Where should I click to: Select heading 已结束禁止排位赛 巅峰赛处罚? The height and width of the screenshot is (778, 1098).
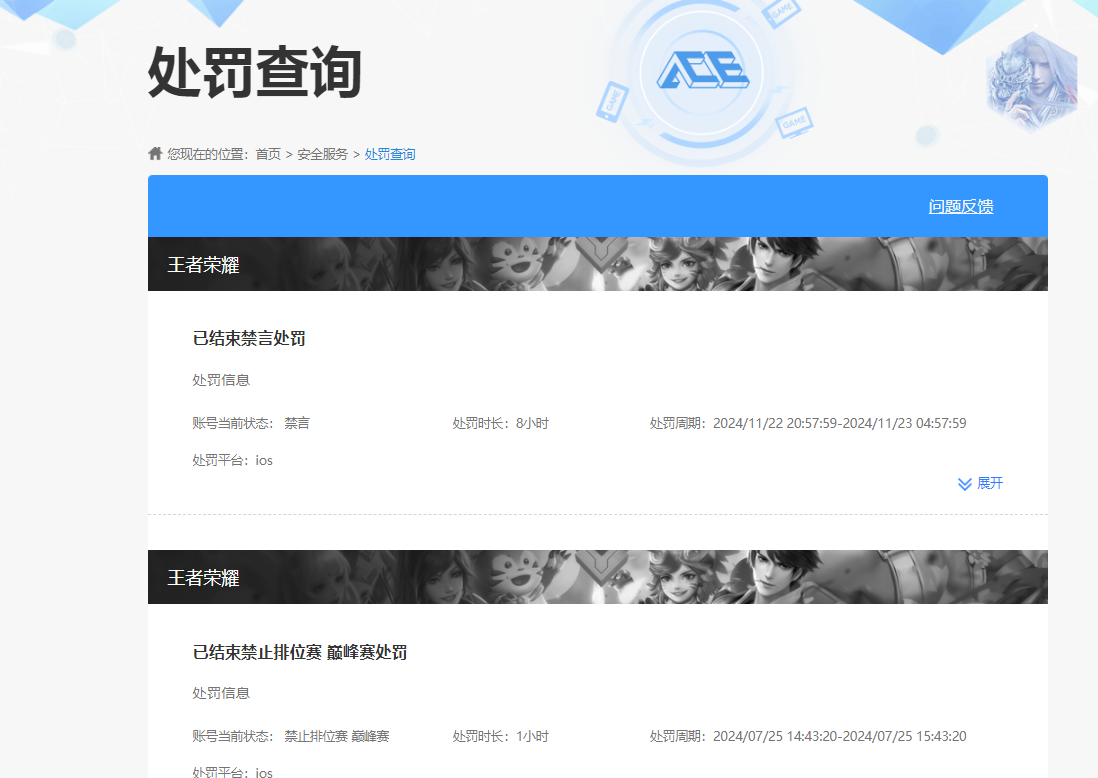pyautogui.click(x=300, y=652)
